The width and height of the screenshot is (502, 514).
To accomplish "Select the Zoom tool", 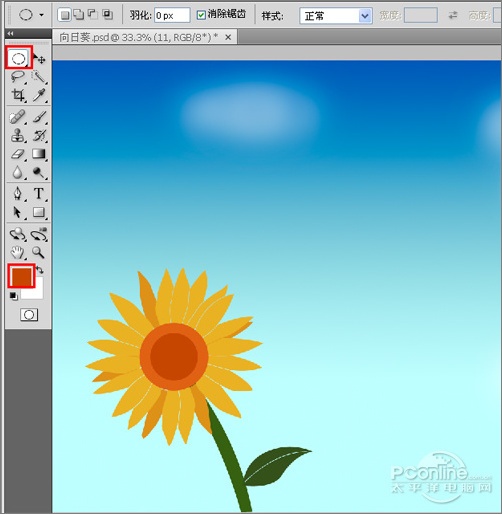I will [39, 253].
